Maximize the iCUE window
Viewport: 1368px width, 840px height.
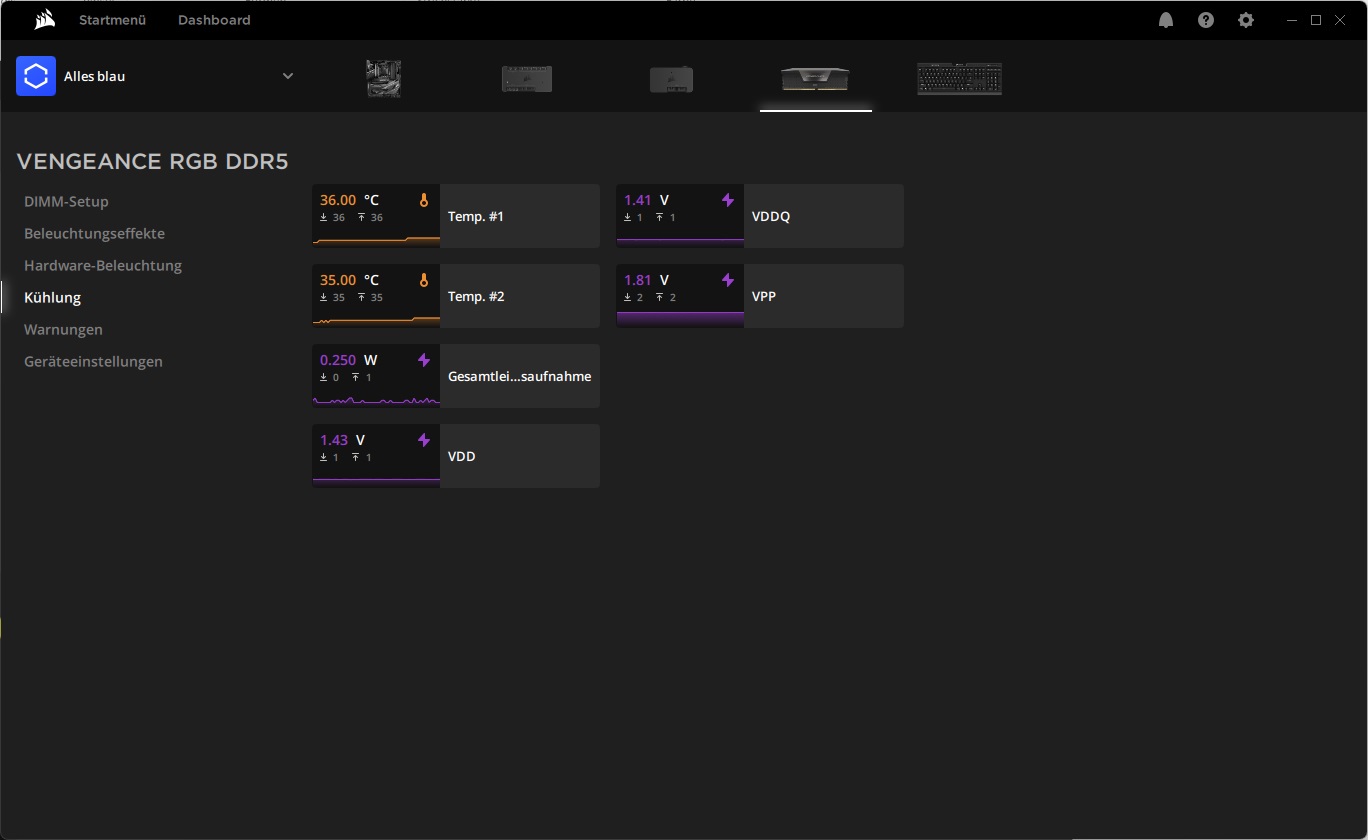tap(1316, 20)
